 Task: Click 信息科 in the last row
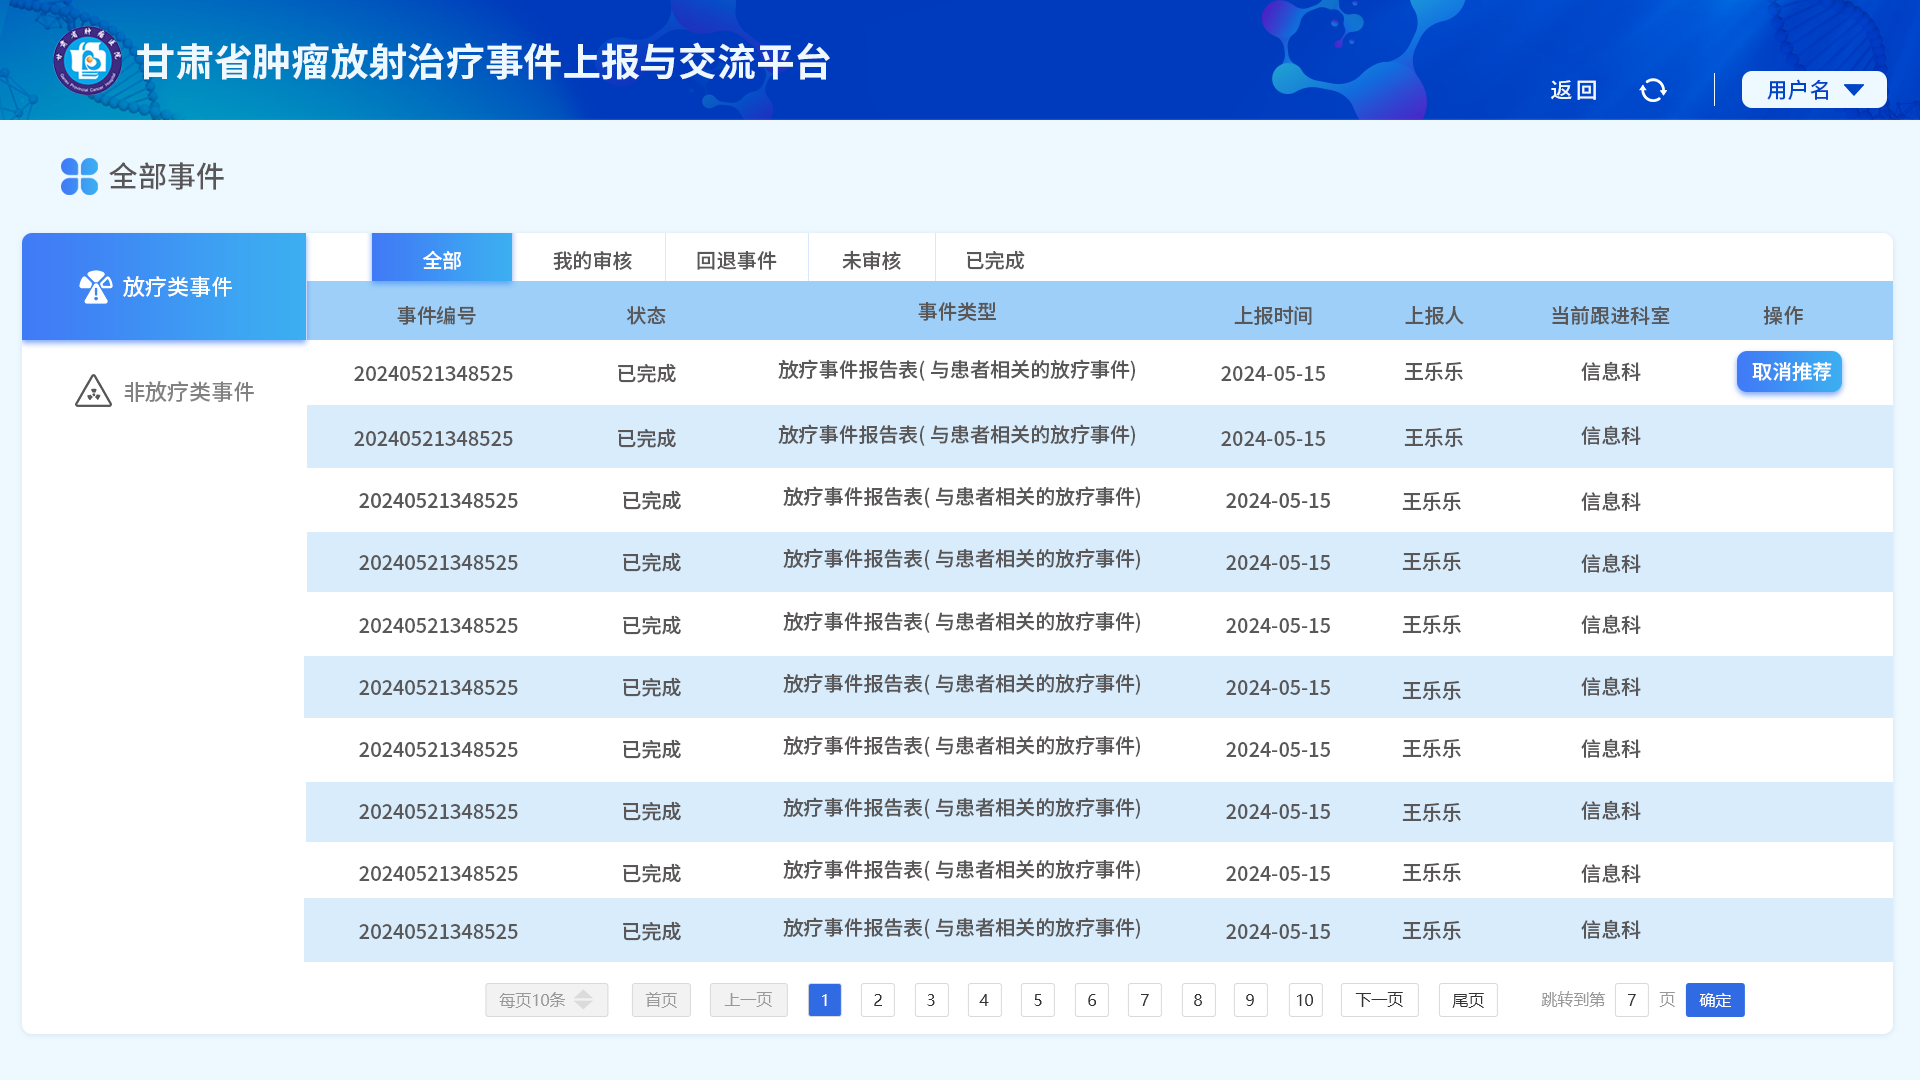click(x=1610, y=930)
